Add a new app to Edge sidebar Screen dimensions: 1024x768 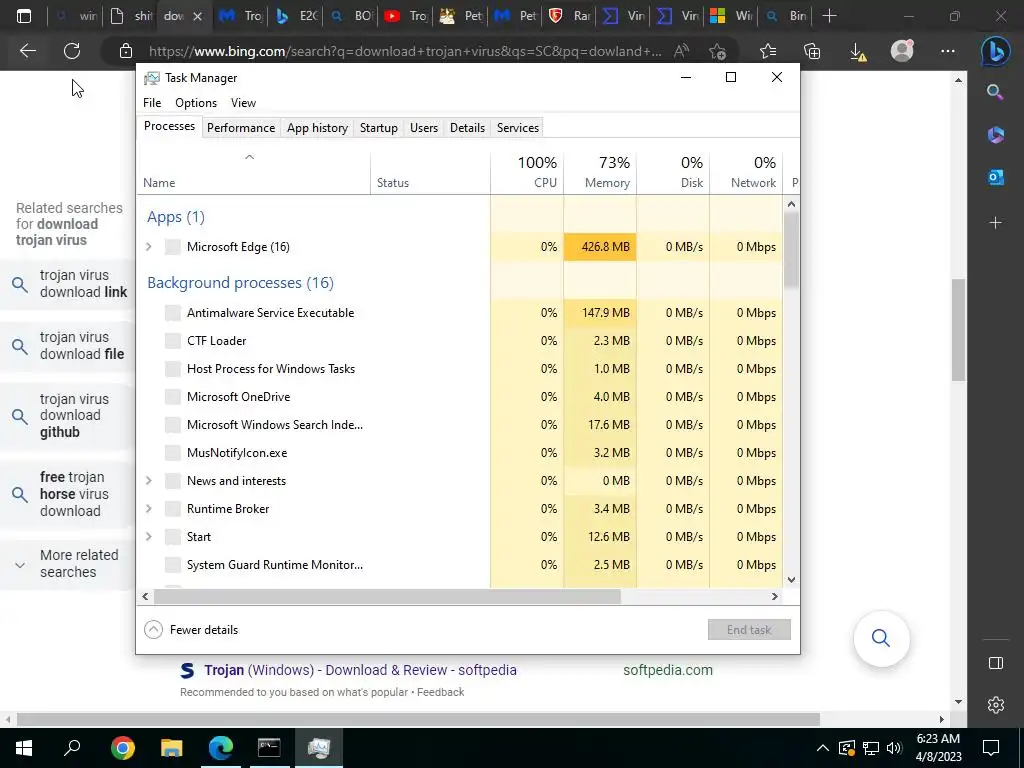point(995,223)
